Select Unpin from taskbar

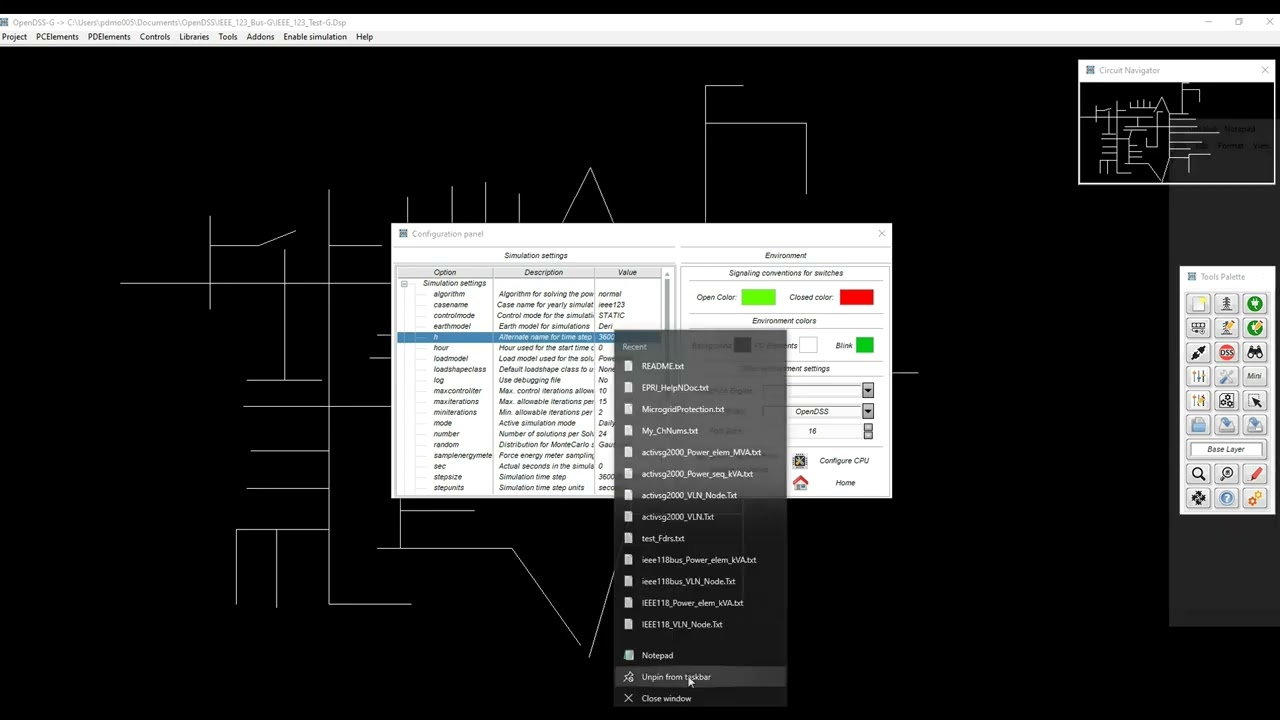tap(700, 677)
